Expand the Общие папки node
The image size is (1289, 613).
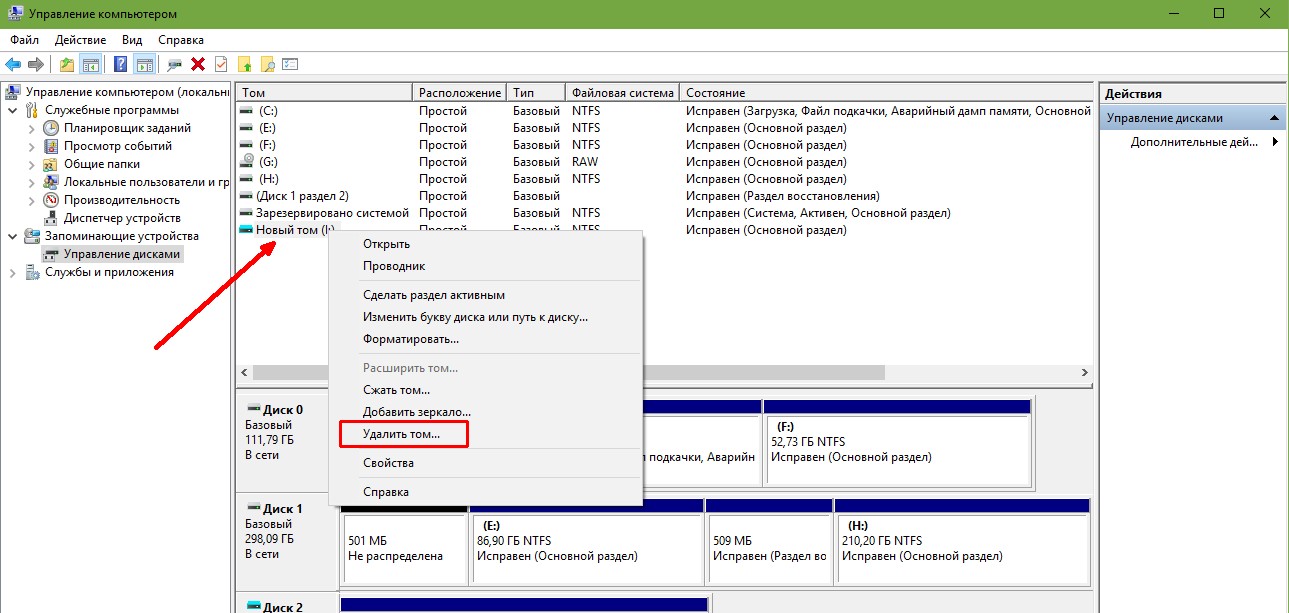[31, 164]
